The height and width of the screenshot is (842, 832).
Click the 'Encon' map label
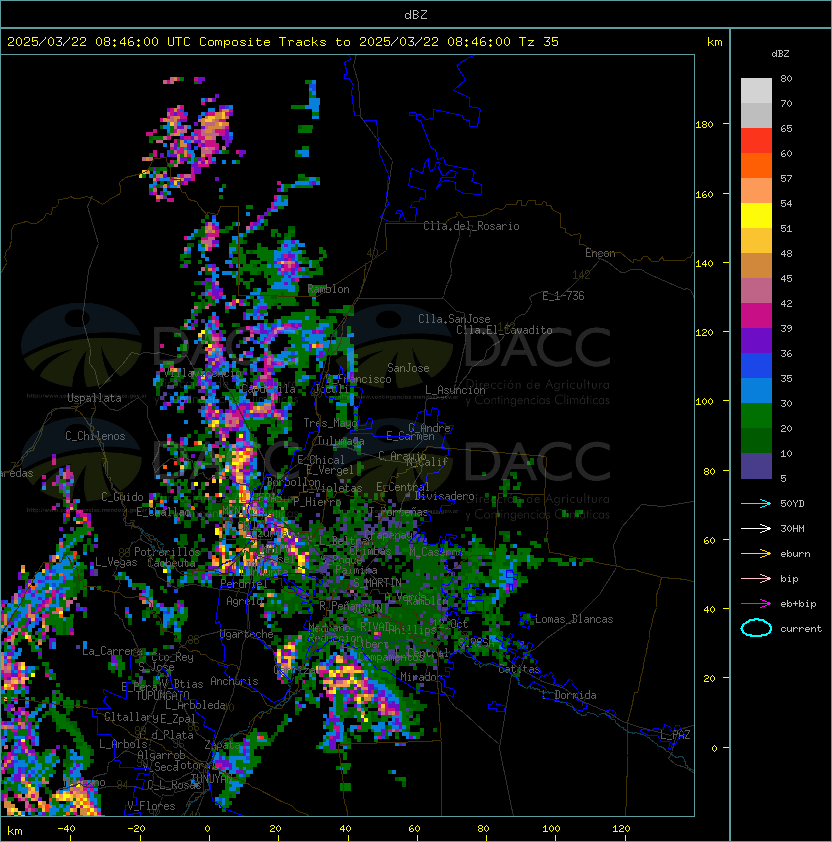tap(600, 253)
